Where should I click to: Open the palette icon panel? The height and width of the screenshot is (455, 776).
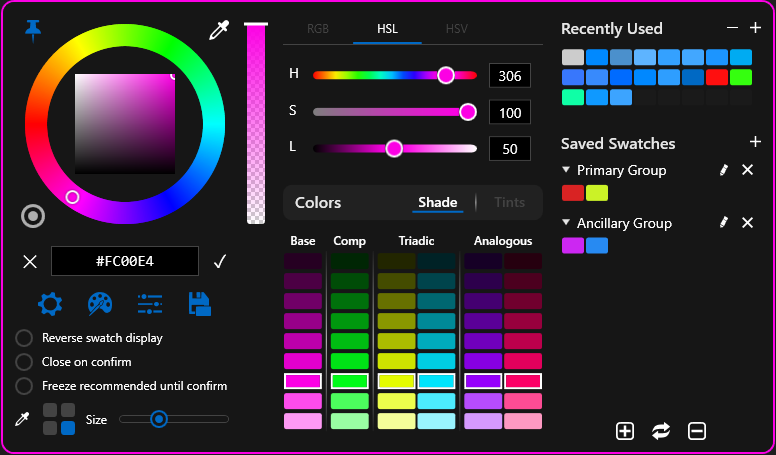point(100,304)
